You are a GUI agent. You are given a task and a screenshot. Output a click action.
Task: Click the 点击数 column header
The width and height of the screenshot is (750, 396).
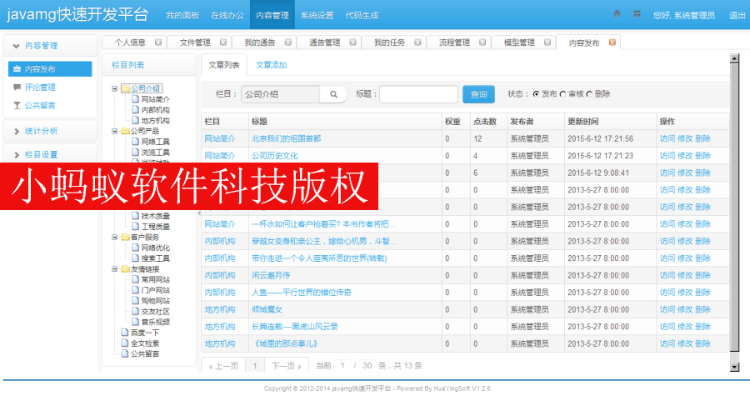pos(485,121)
